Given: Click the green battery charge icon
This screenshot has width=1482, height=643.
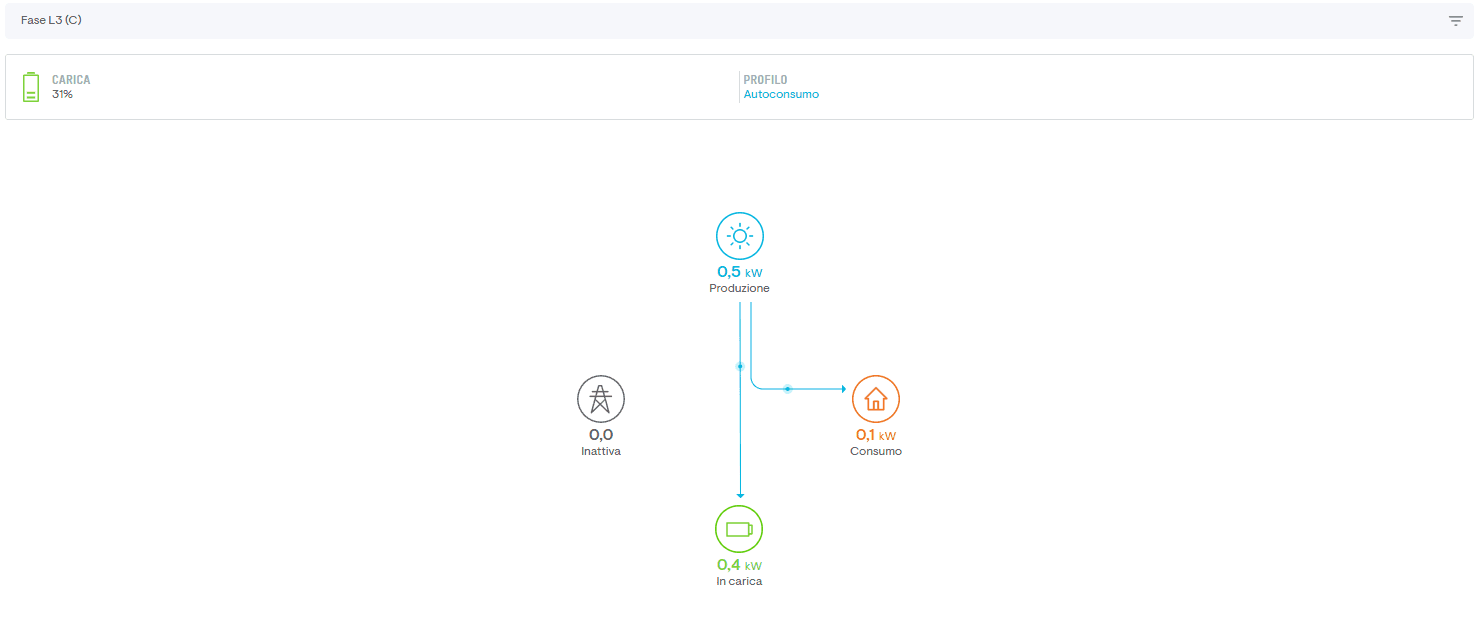Looking at the screenshot, I should pos(31,87).
